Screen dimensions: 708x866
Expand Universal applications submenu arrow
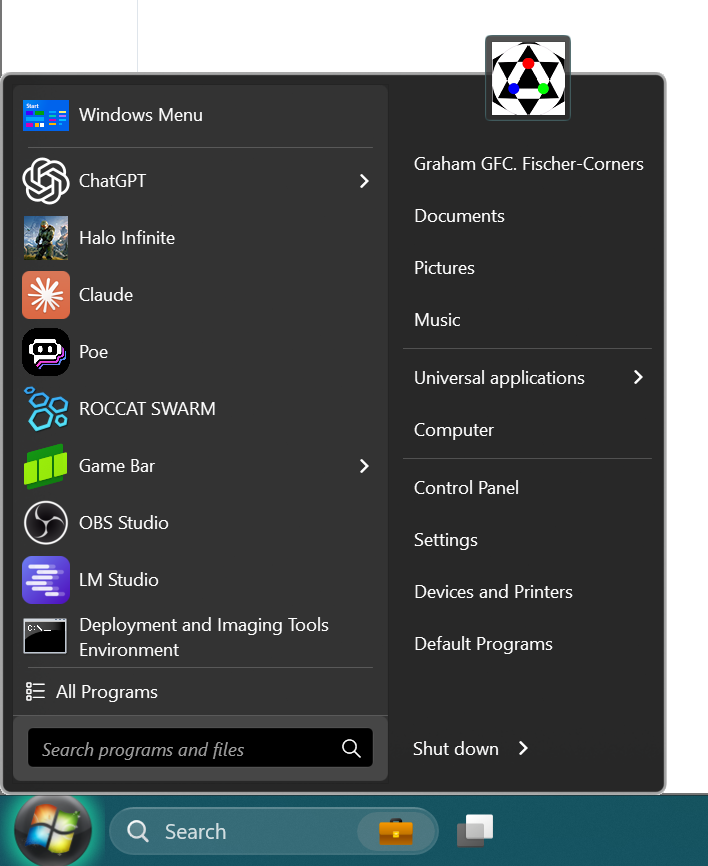pos(638,378)
